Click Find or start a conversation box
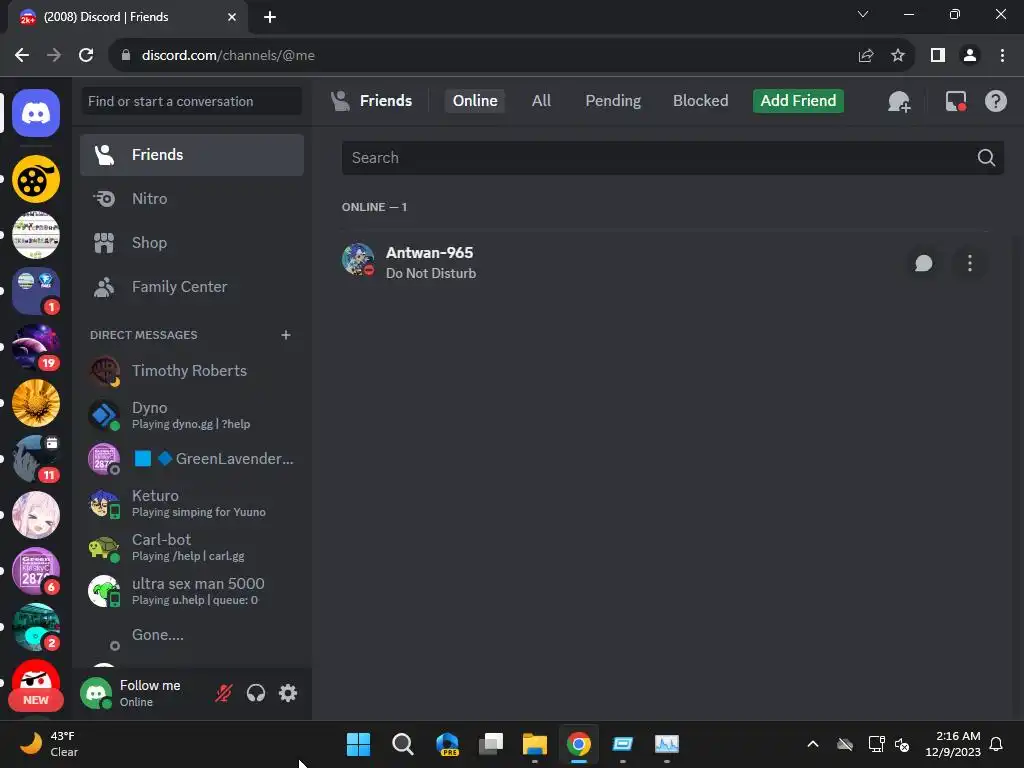 point(191,101)
